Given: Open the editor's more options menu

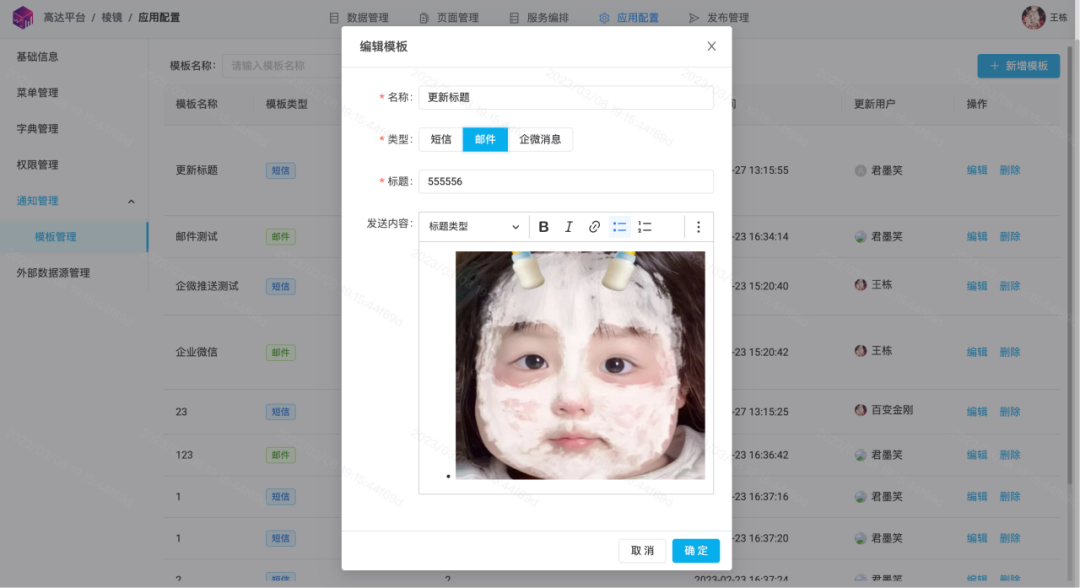Looking at the screenshot, I should click(698, 227).
